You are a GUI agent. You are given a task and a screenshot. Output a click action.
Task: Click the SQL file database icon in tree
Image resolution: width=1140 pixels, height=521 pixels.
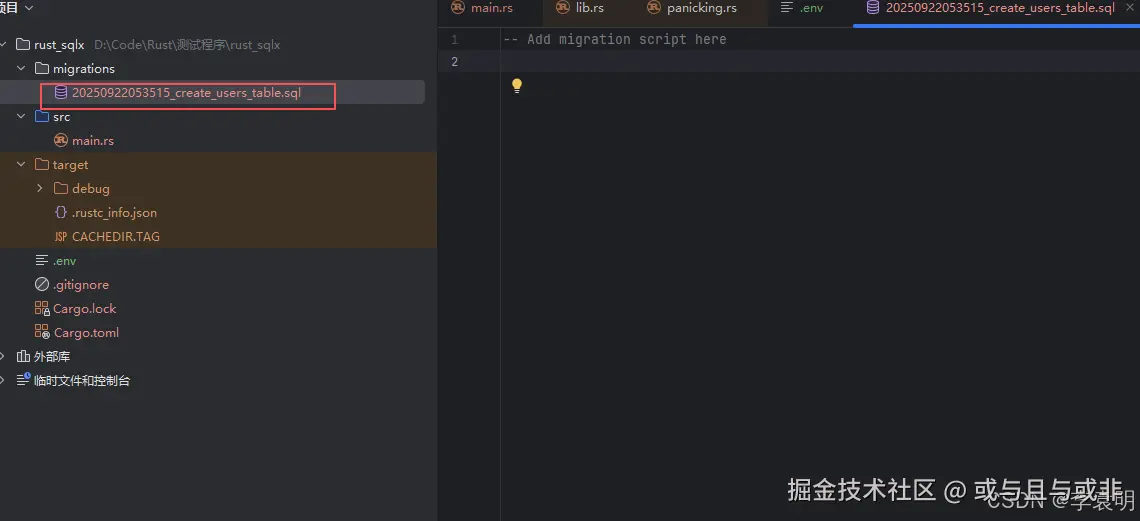point(61,92)
